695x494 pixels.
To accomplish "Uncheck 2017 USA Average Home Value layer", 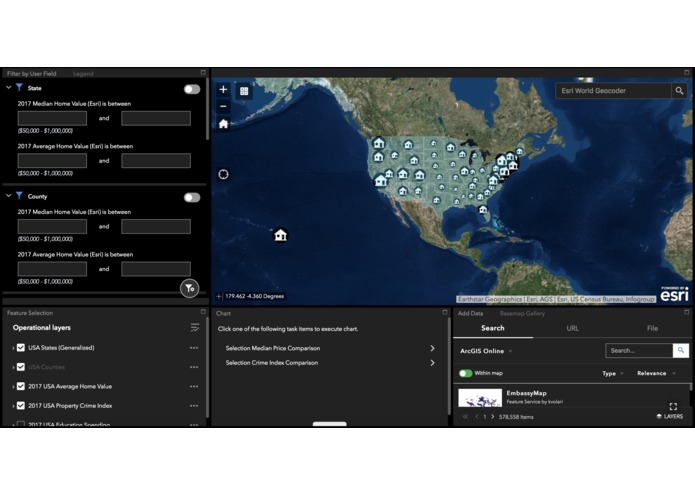I will click(x=21, y=386).
